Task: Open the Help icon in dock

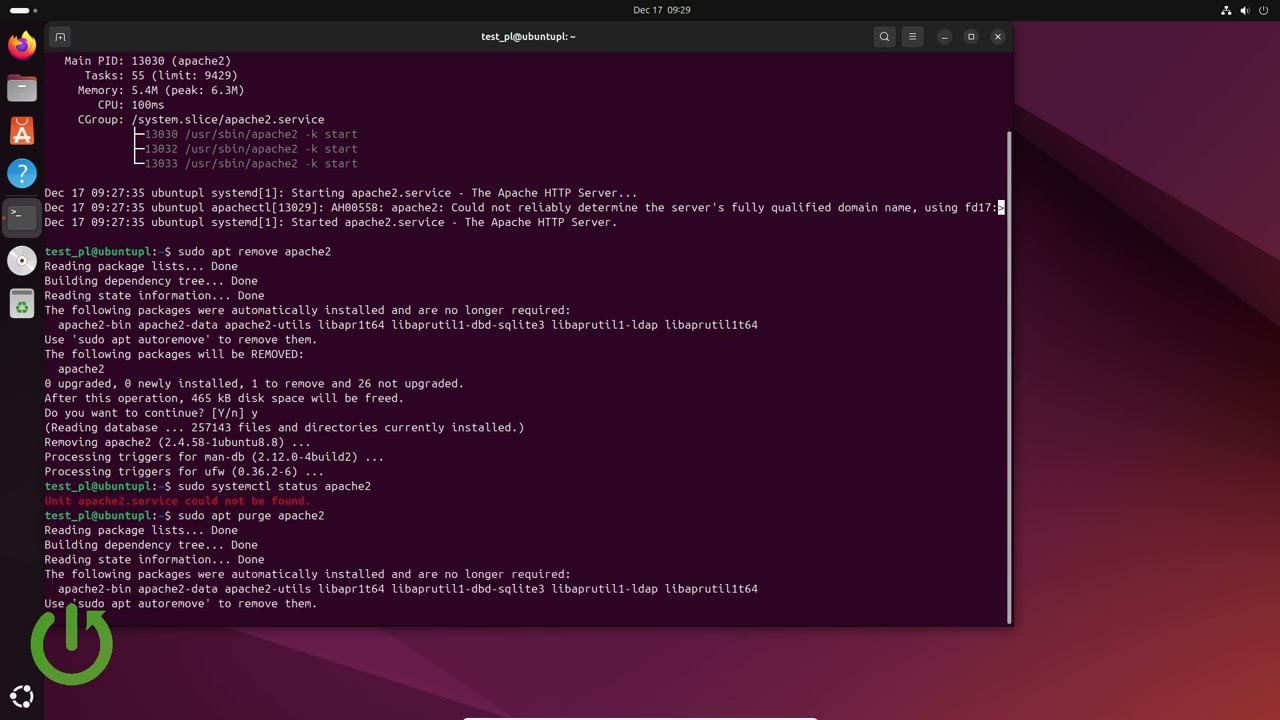Action: click(x=22, y=174)
